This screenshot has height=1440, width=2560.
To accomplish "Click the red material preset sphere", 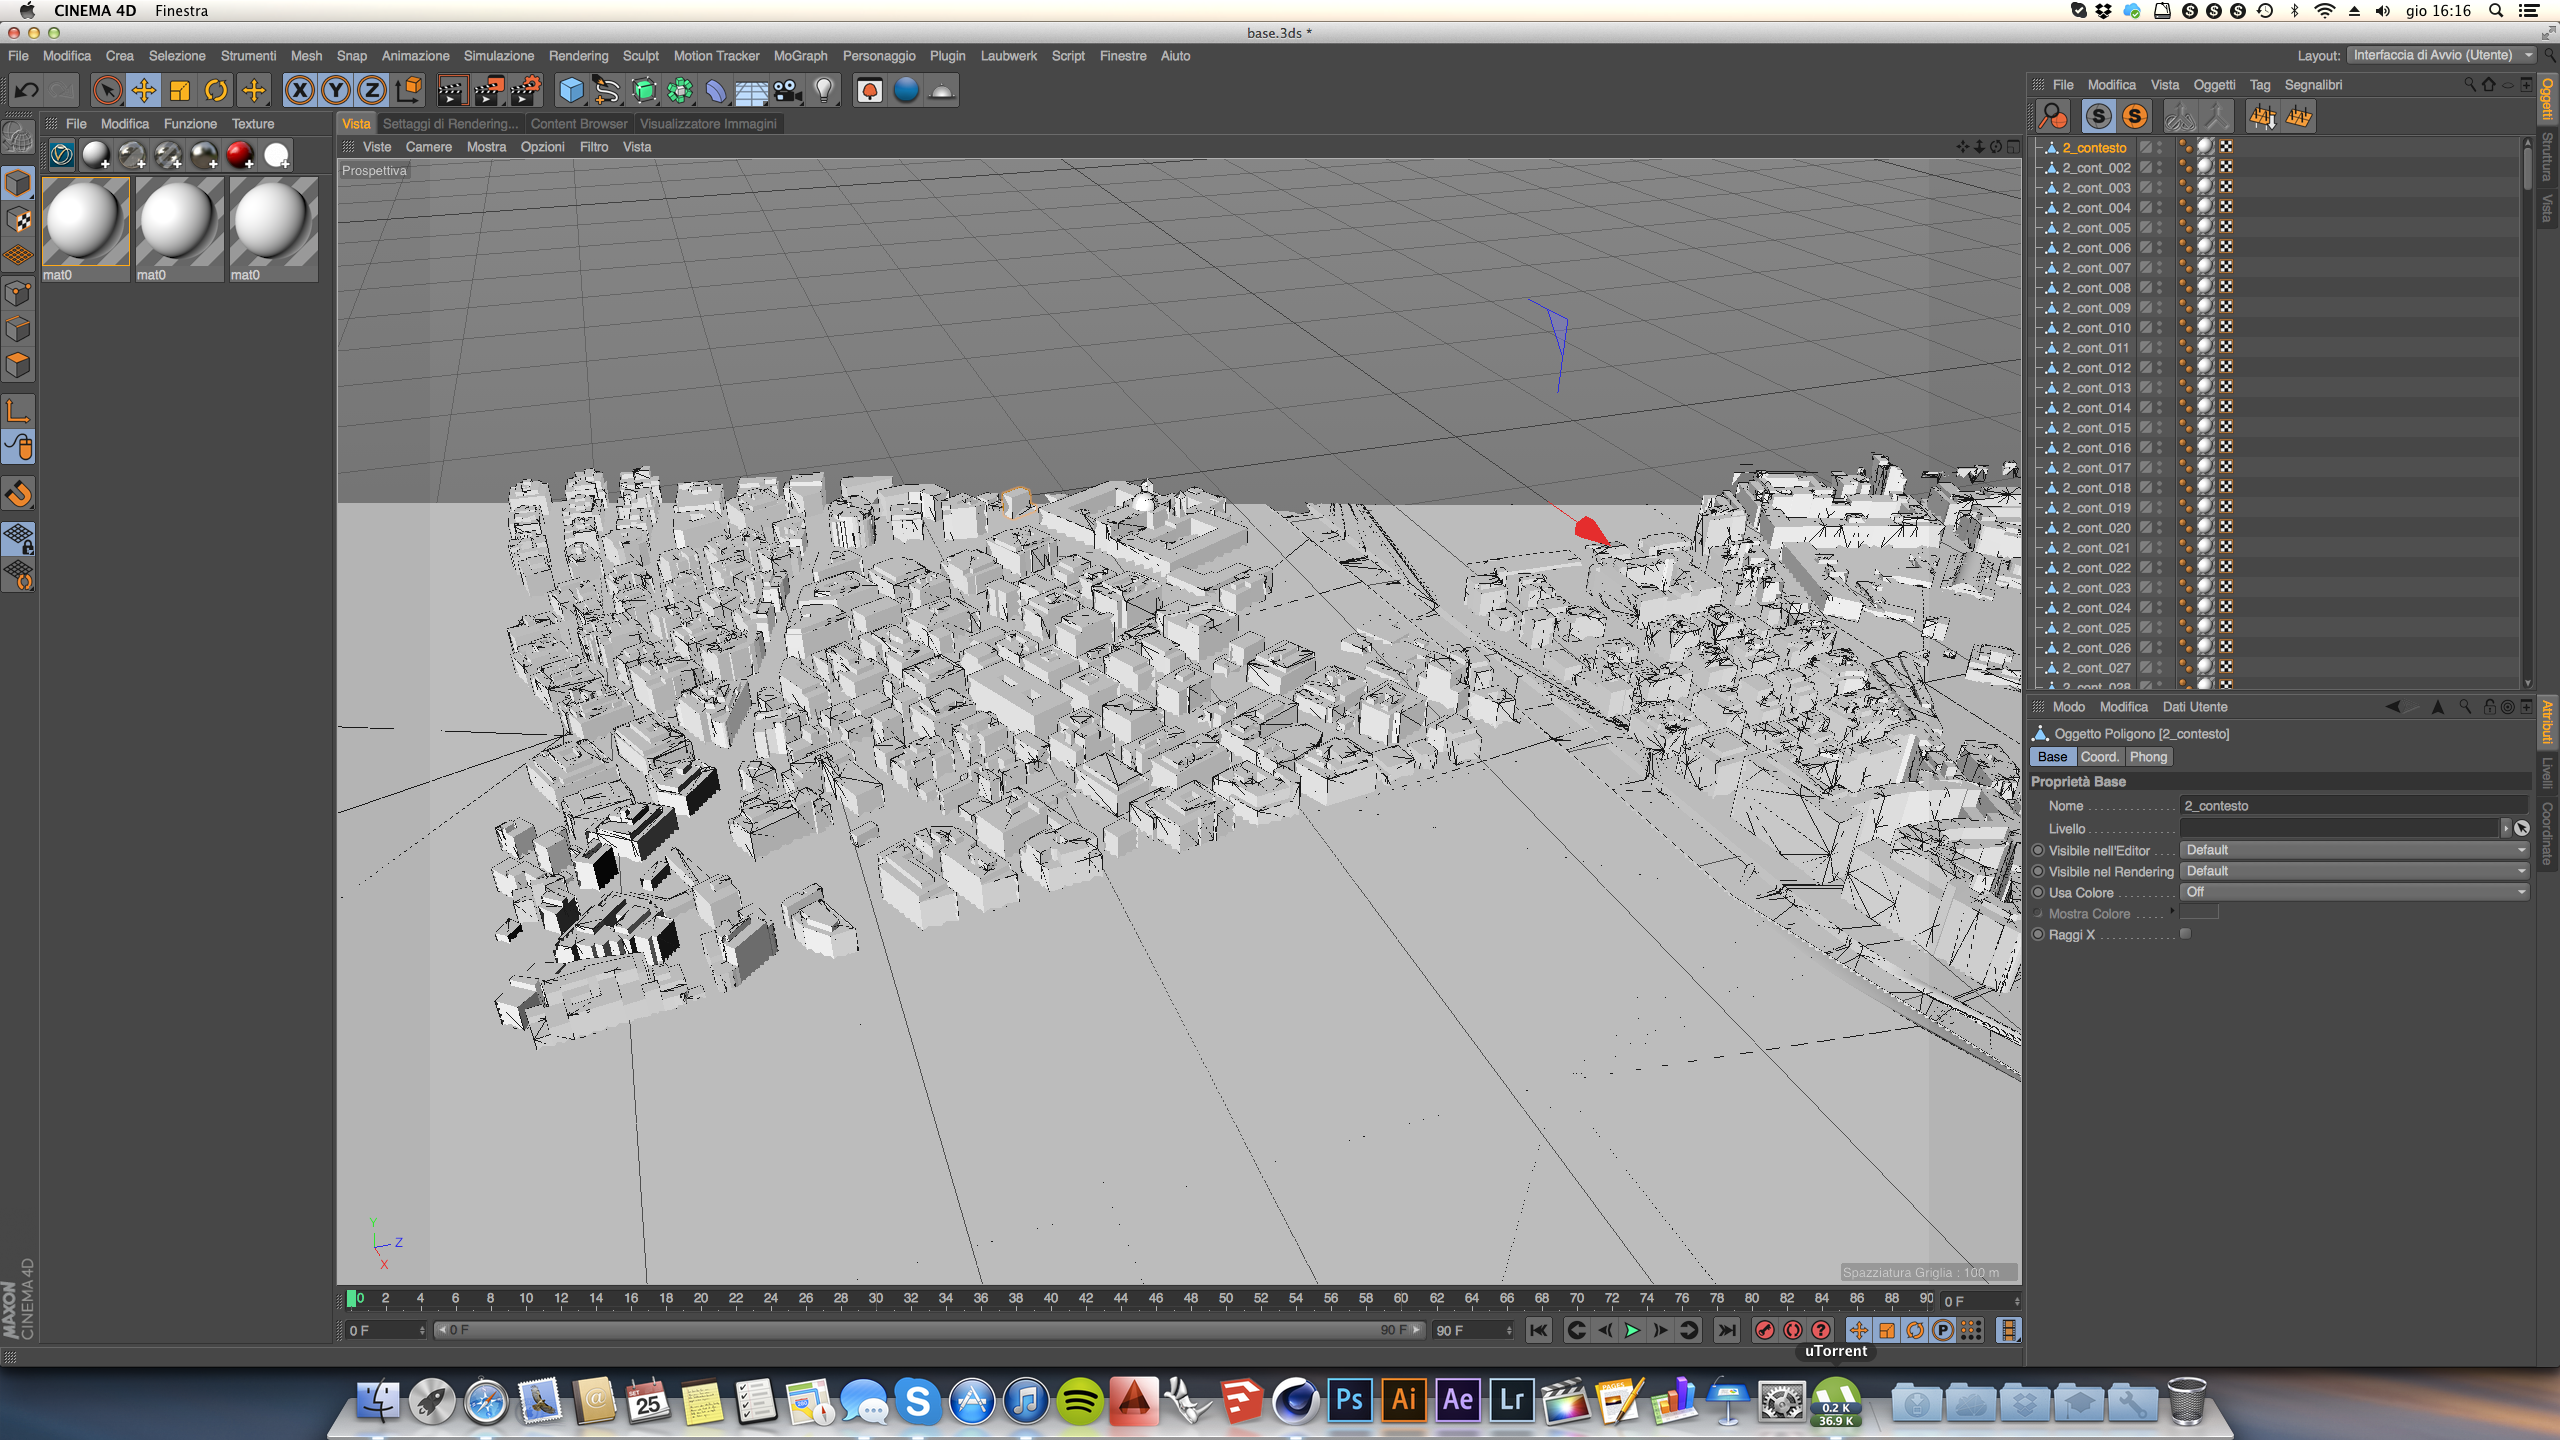I will [x=240, y=155].
